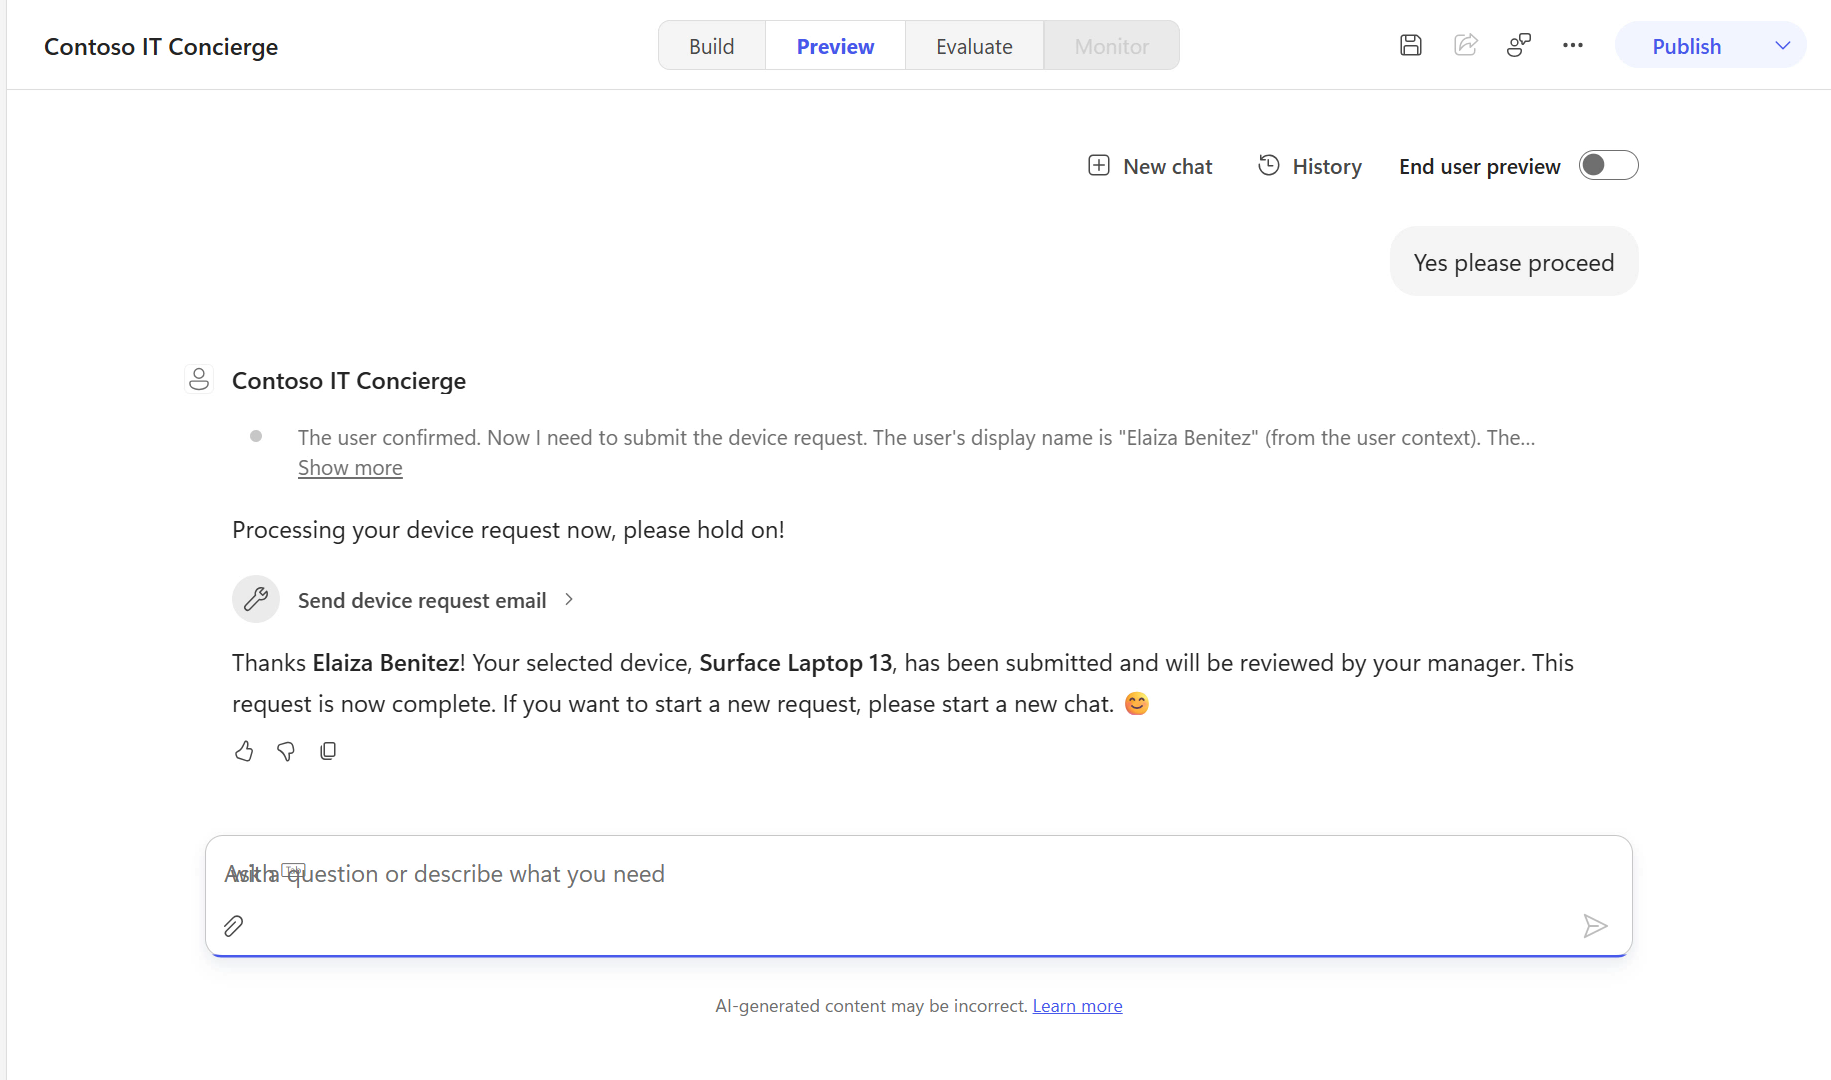Open the Learn more link
Viewport: 1831px width, 1080px height.
click(x=1077, y=1006)
